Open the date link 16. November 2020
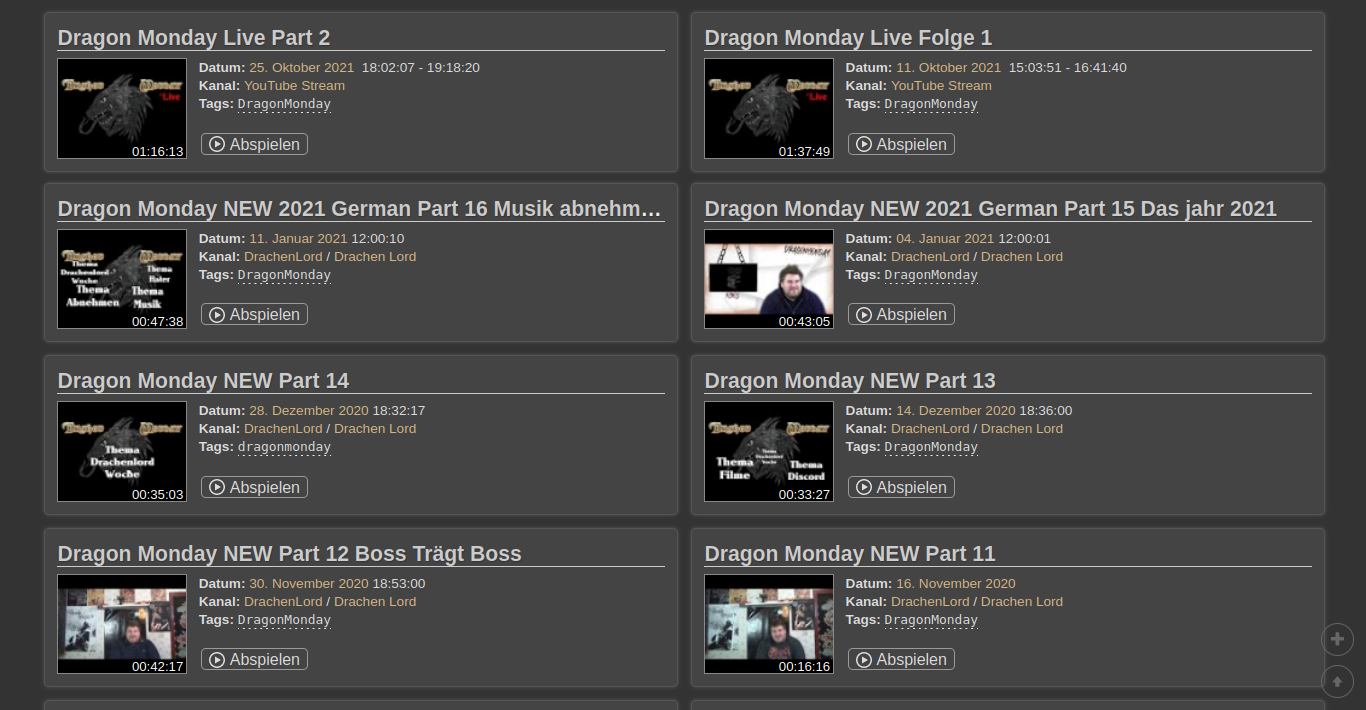 coord(956,584)
